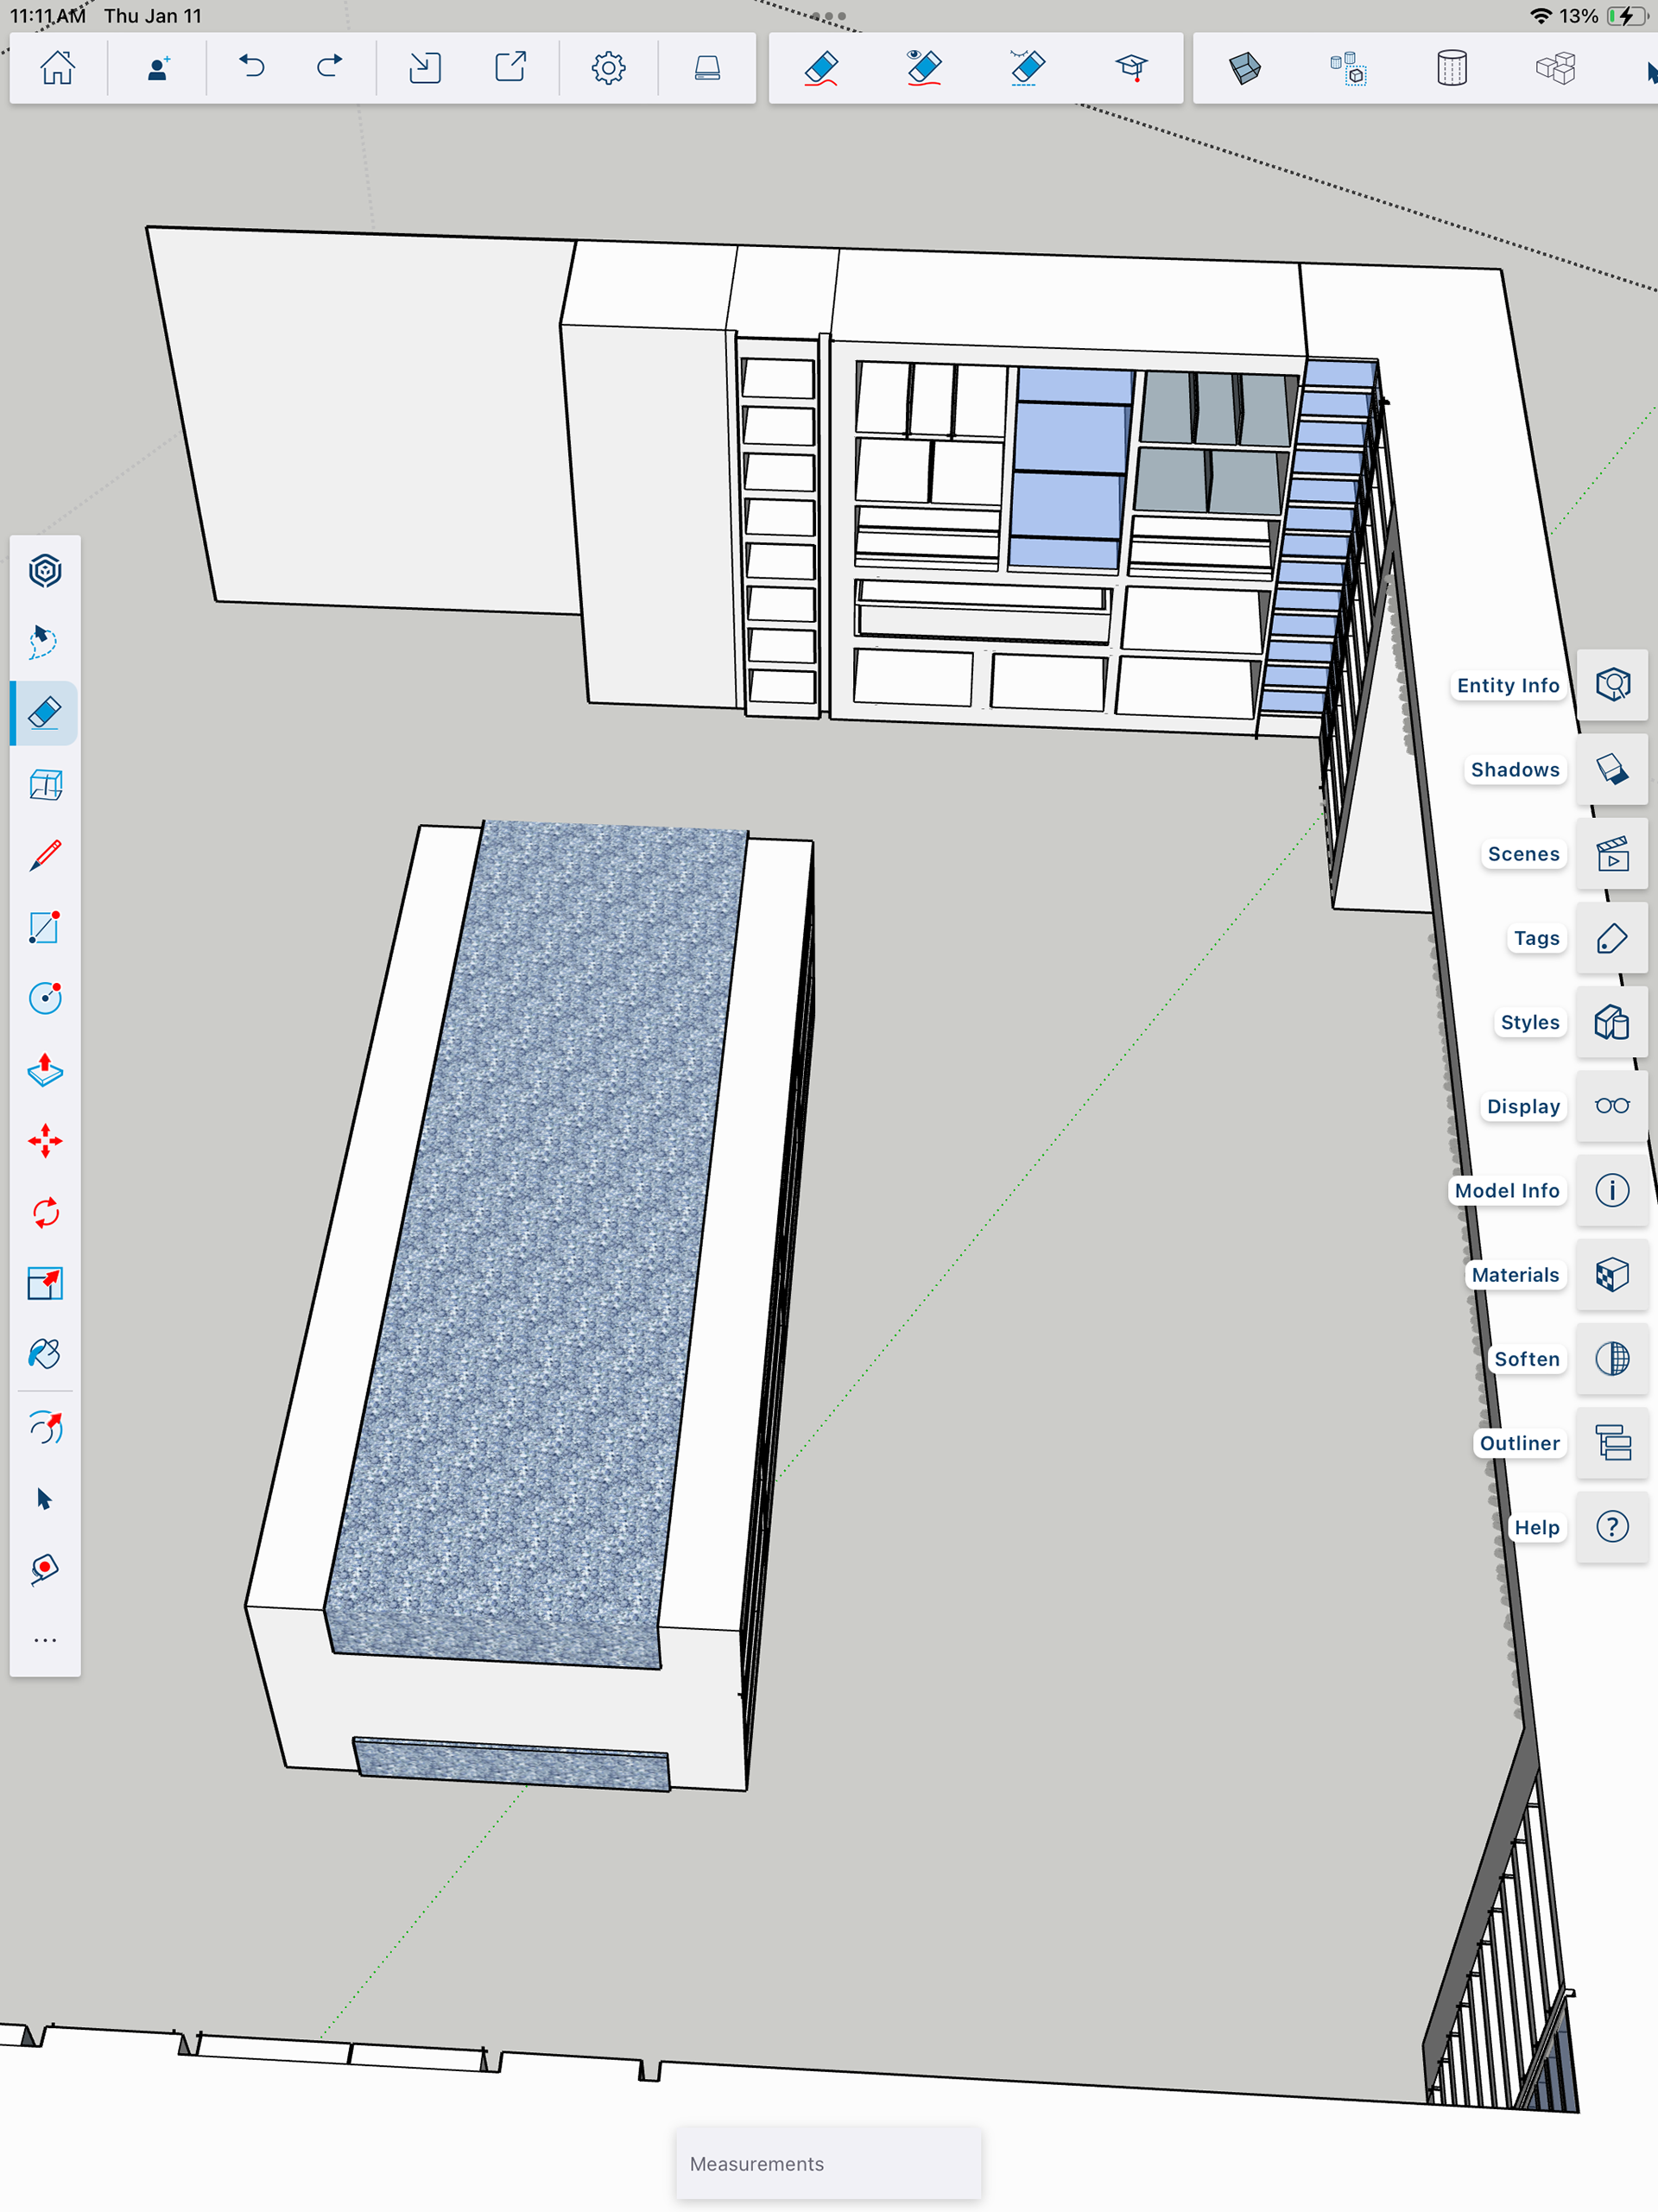The image size is (1658, 2212).
Task: Open the Styles panel
Action: click(1611, 1022)
